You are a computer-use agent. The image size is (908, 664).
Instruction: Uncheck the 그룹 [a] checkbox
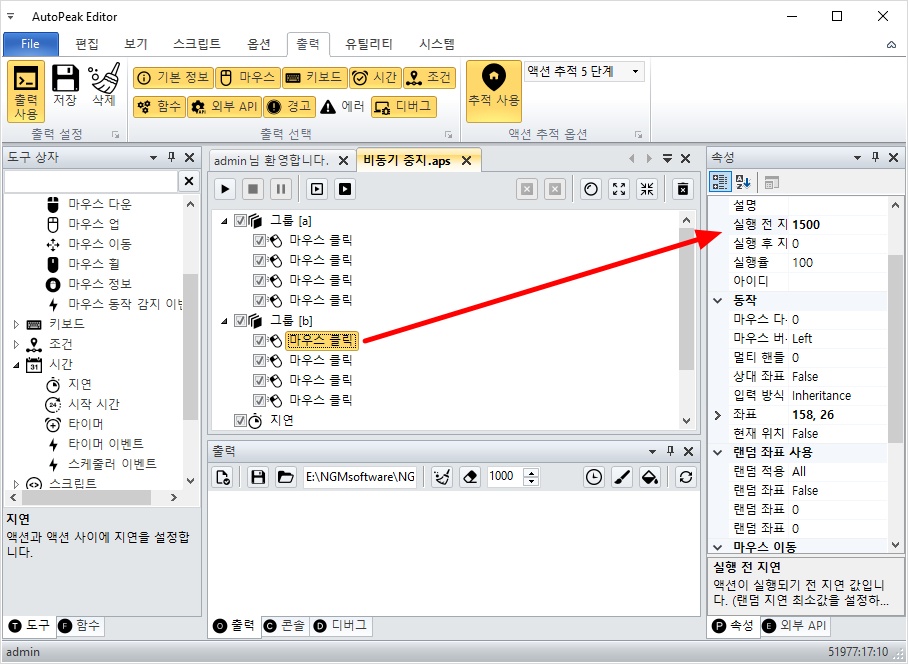coord(240,221)
